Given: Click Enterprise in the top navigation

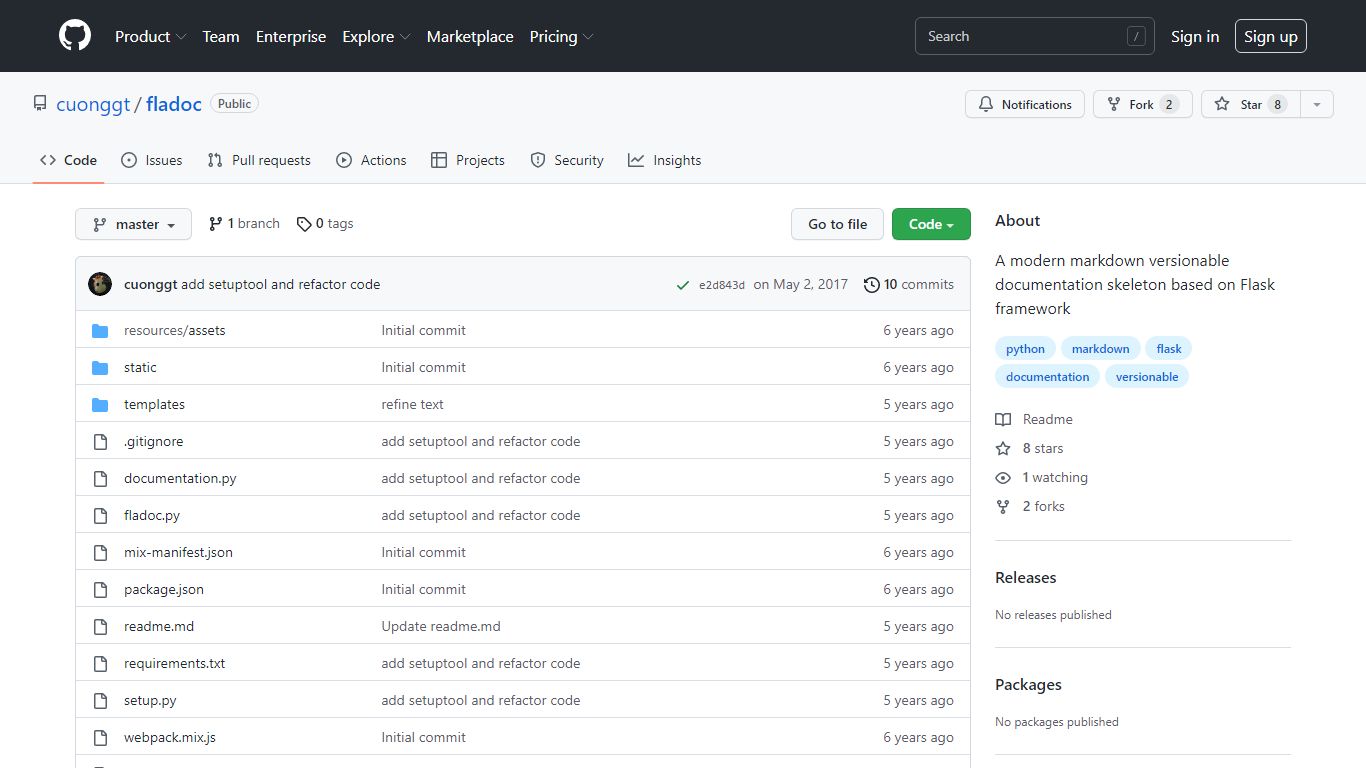Looking at the screenshot, I should coord(291,36).
